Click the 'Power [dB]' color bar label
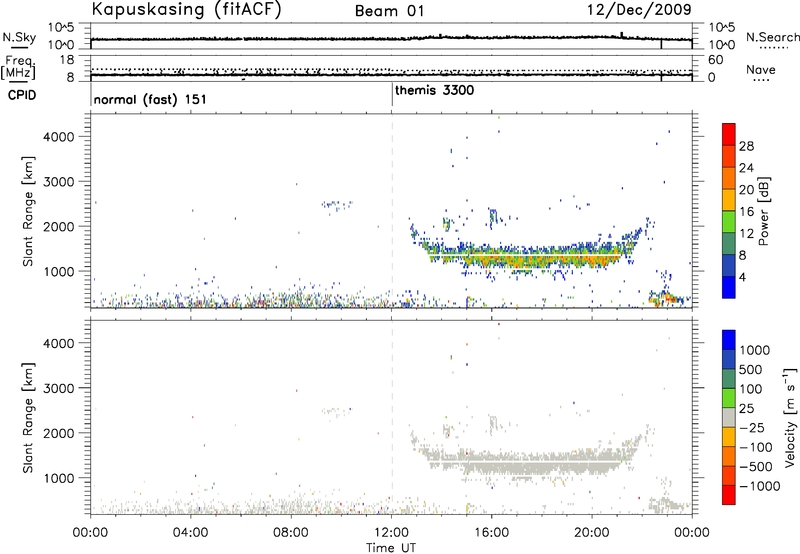Viewport: 800px width, 554px height. pyautogui.click(x=763, y=211)
